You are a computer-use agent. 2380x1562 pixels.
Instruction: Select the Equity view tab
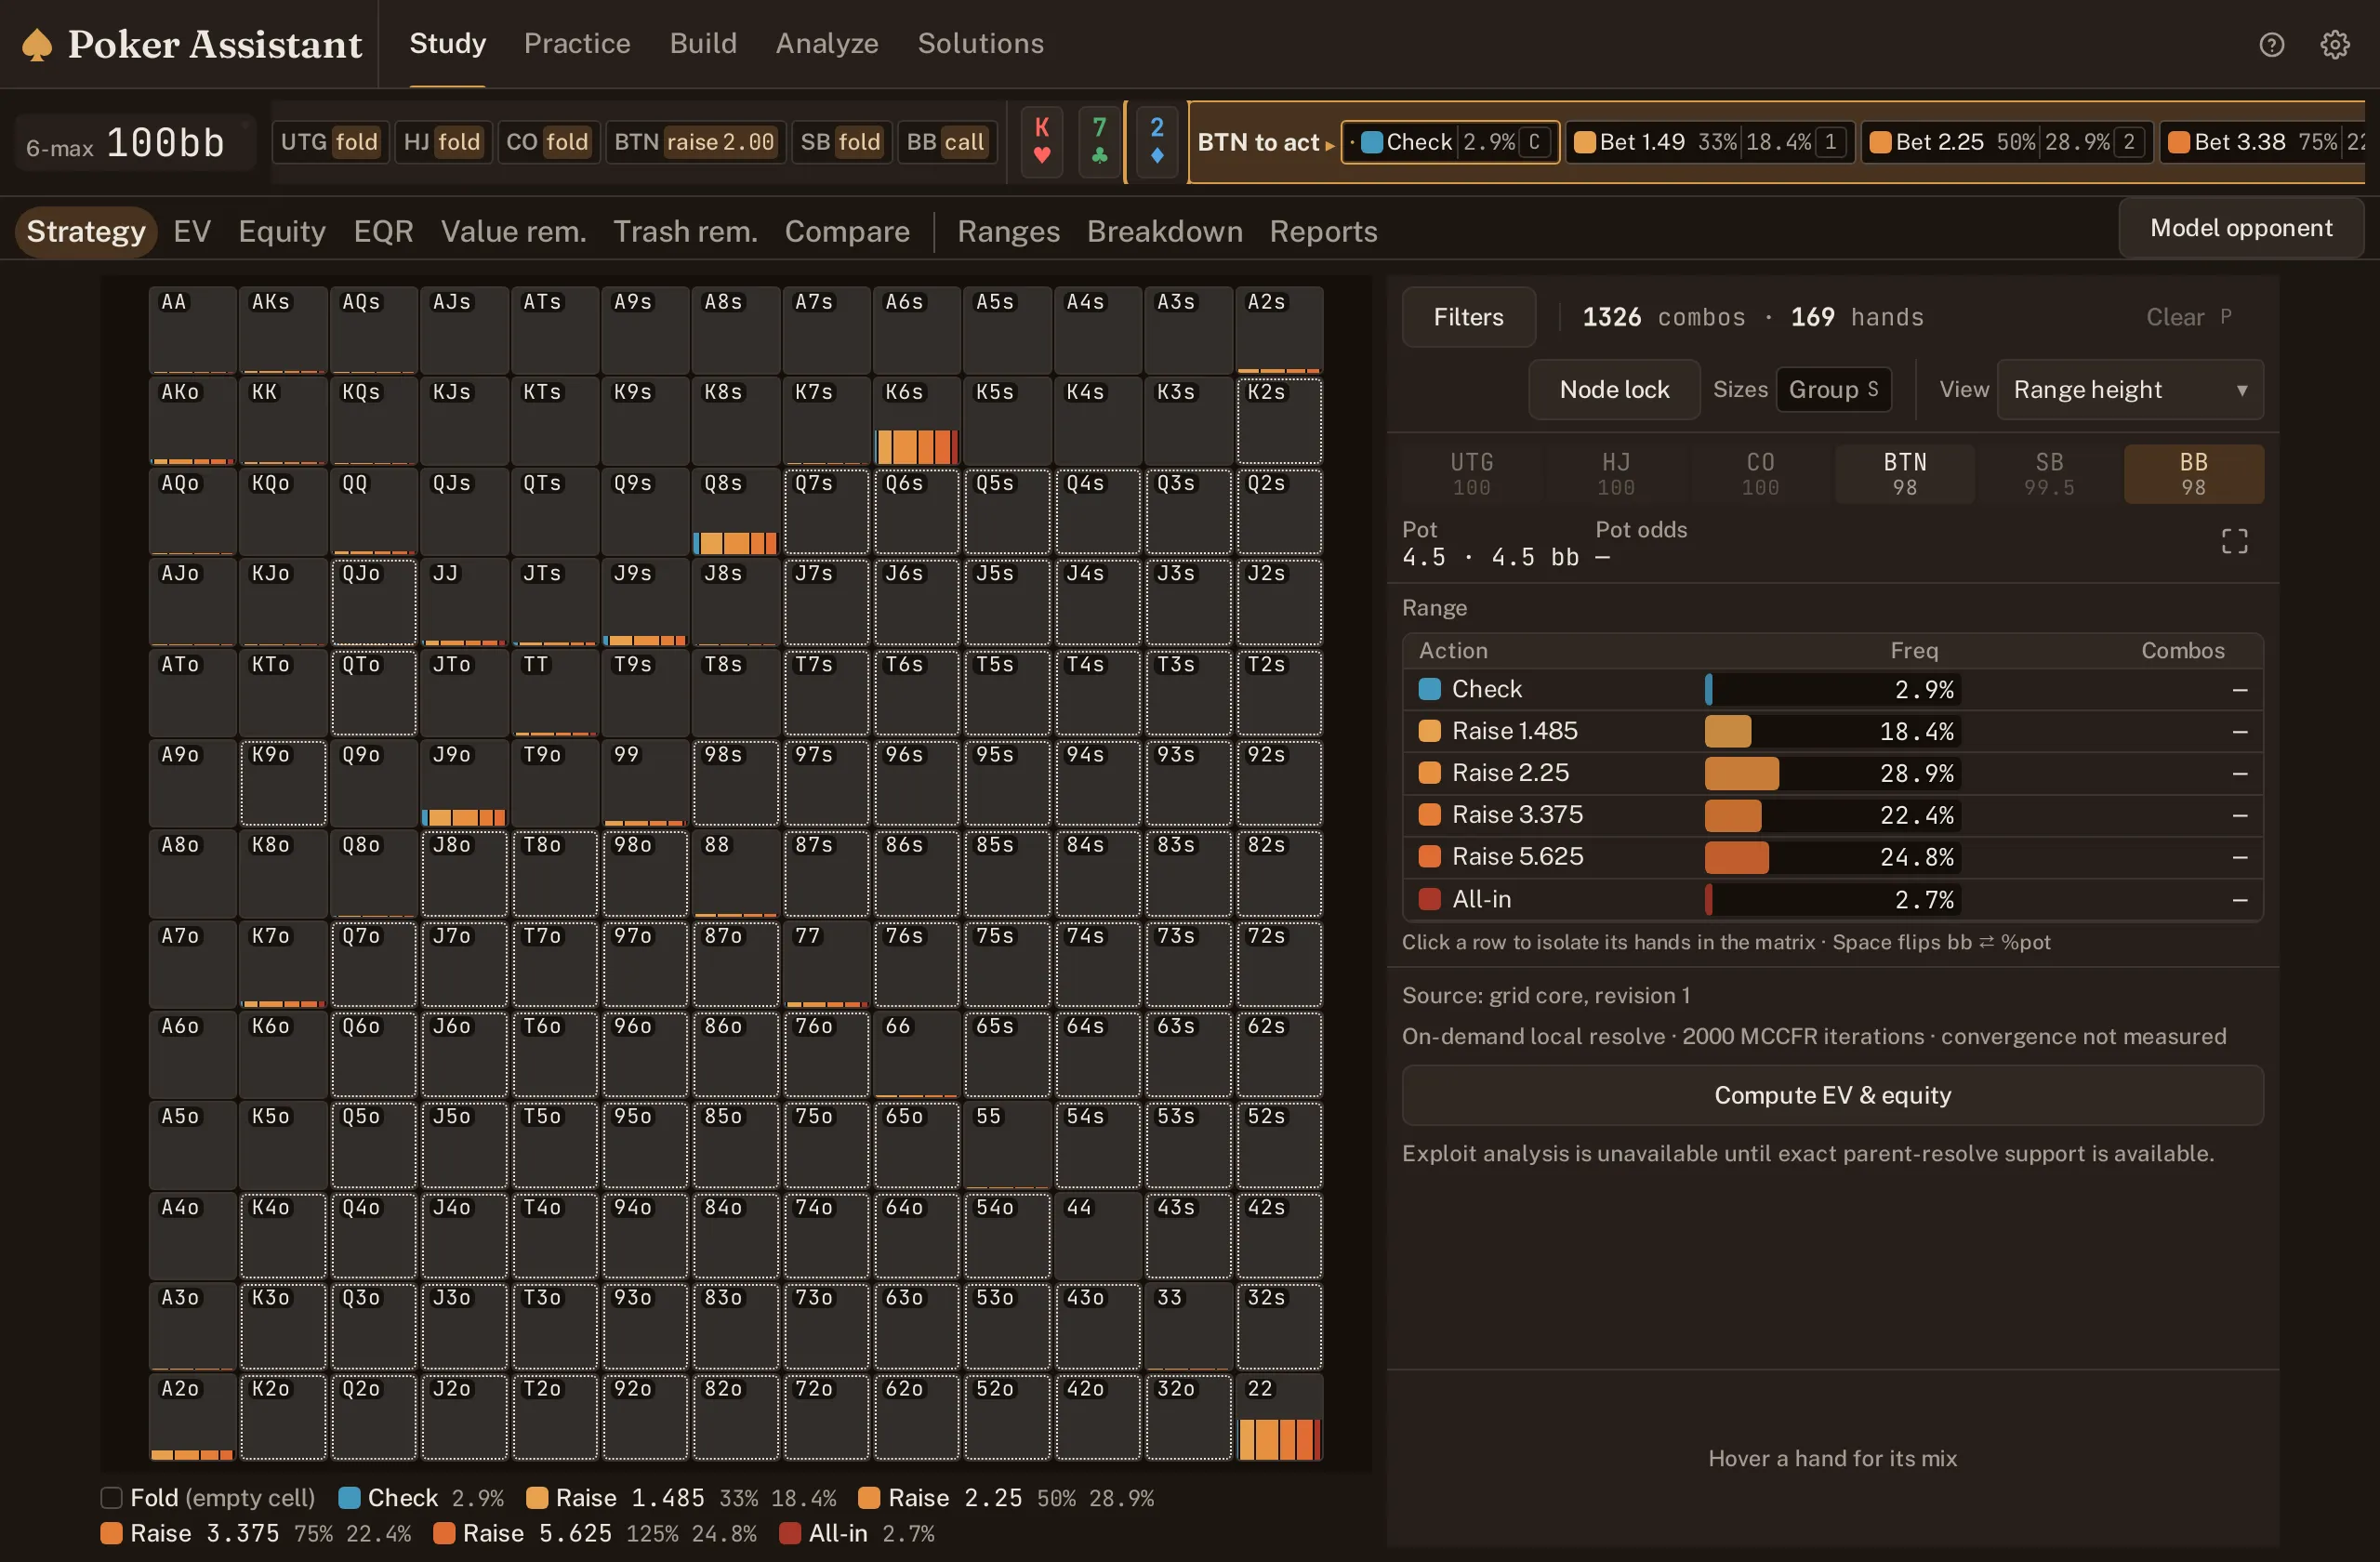282,232
